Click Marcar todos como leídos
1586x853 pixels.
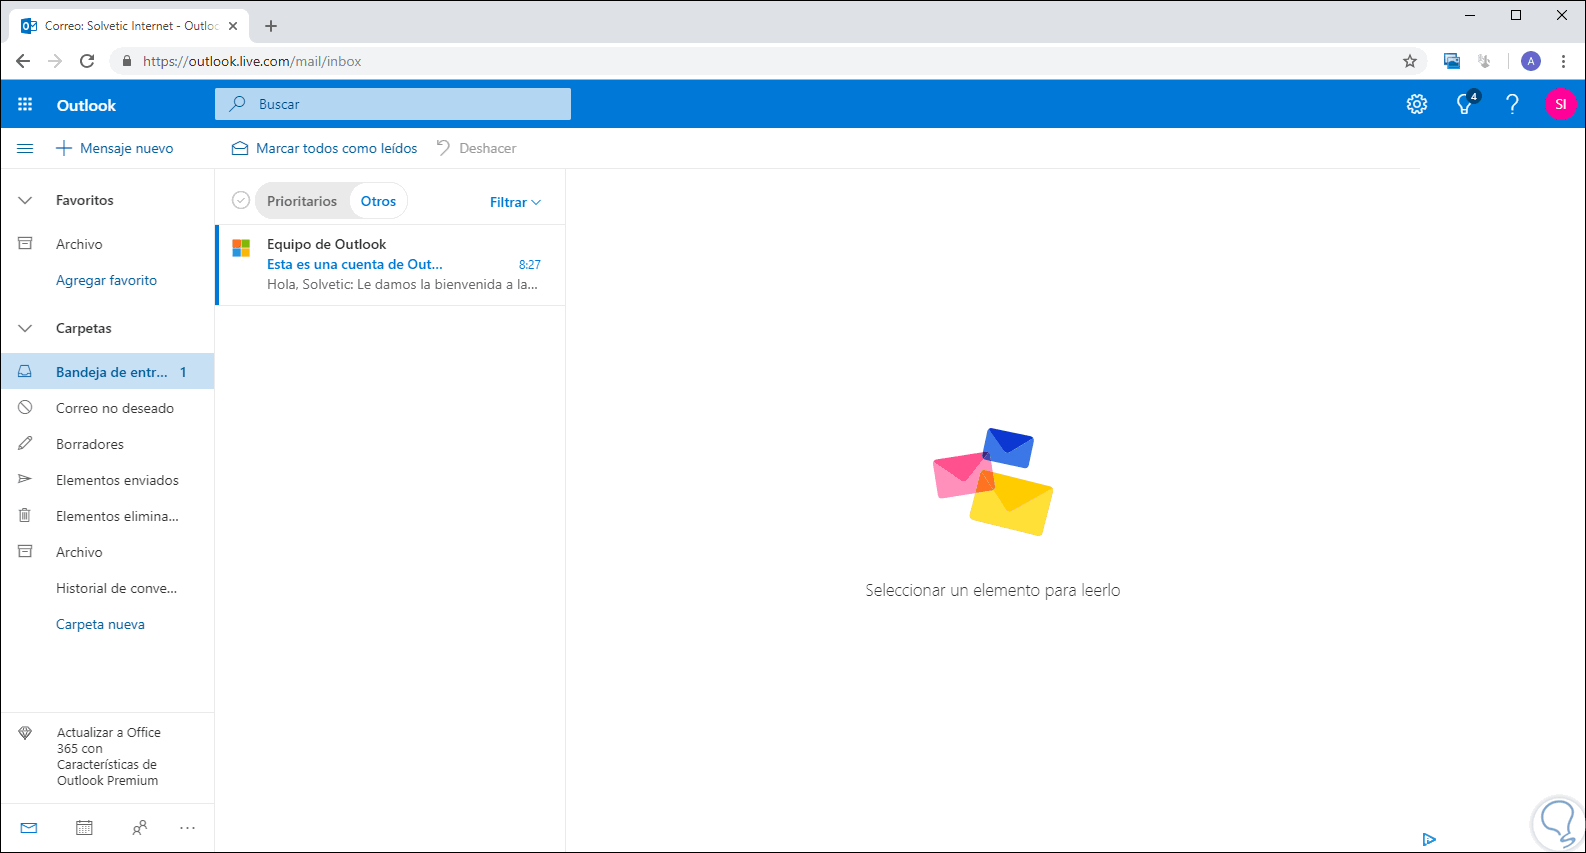(x=325, y=148)
